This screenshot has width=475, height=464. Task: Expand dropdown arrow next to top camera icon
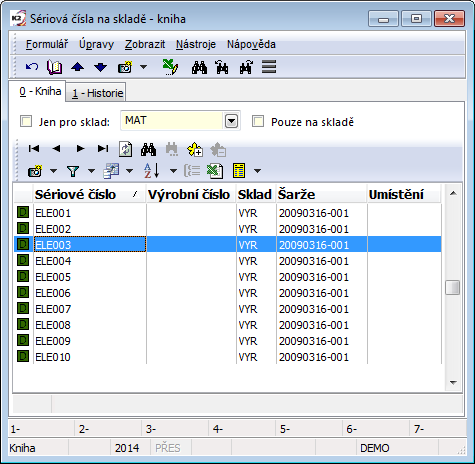tap(143, 67)
